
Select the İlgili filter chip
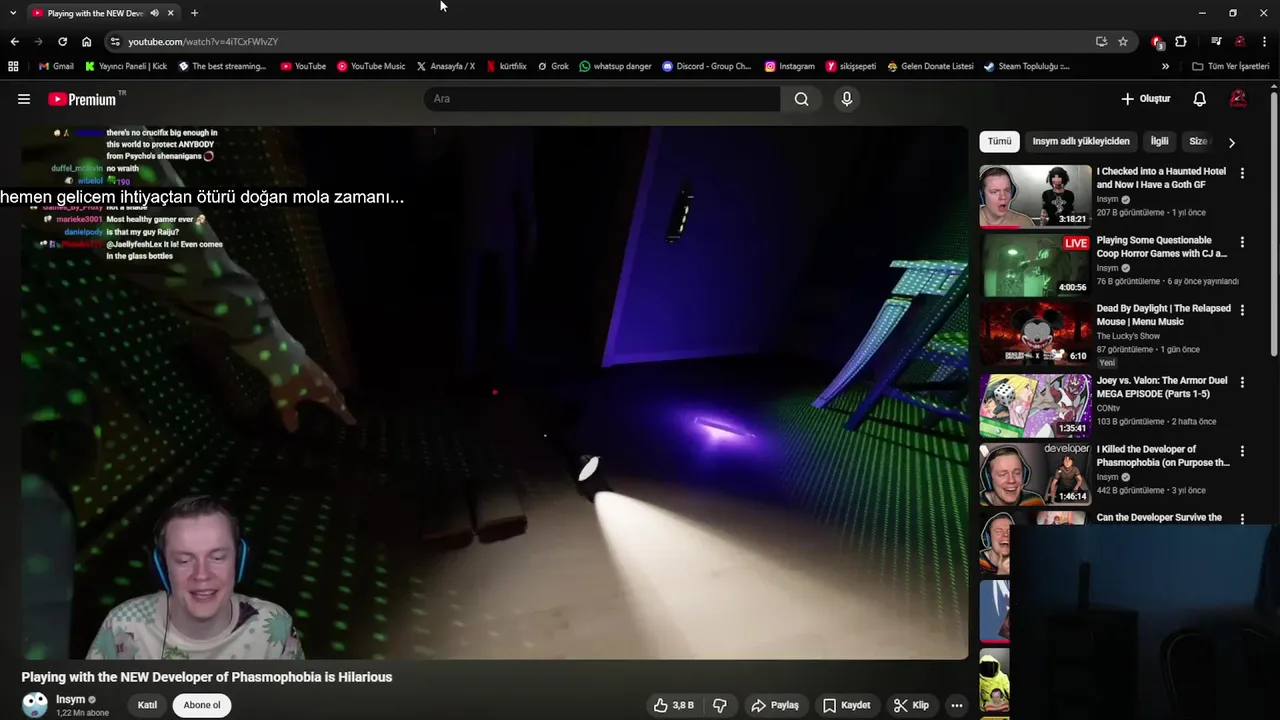click(x=1159, y=142)
